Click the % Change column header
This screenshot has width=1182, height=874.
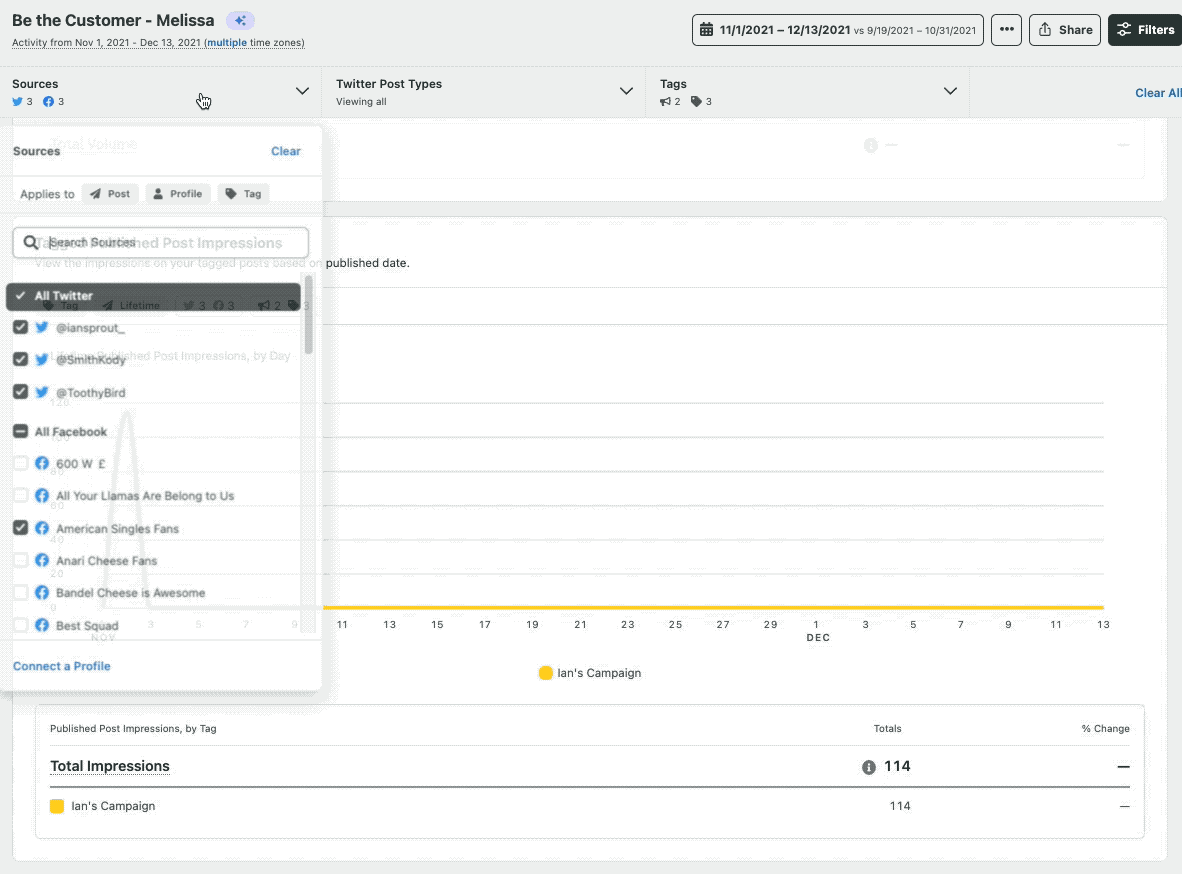pos(1105,728)
